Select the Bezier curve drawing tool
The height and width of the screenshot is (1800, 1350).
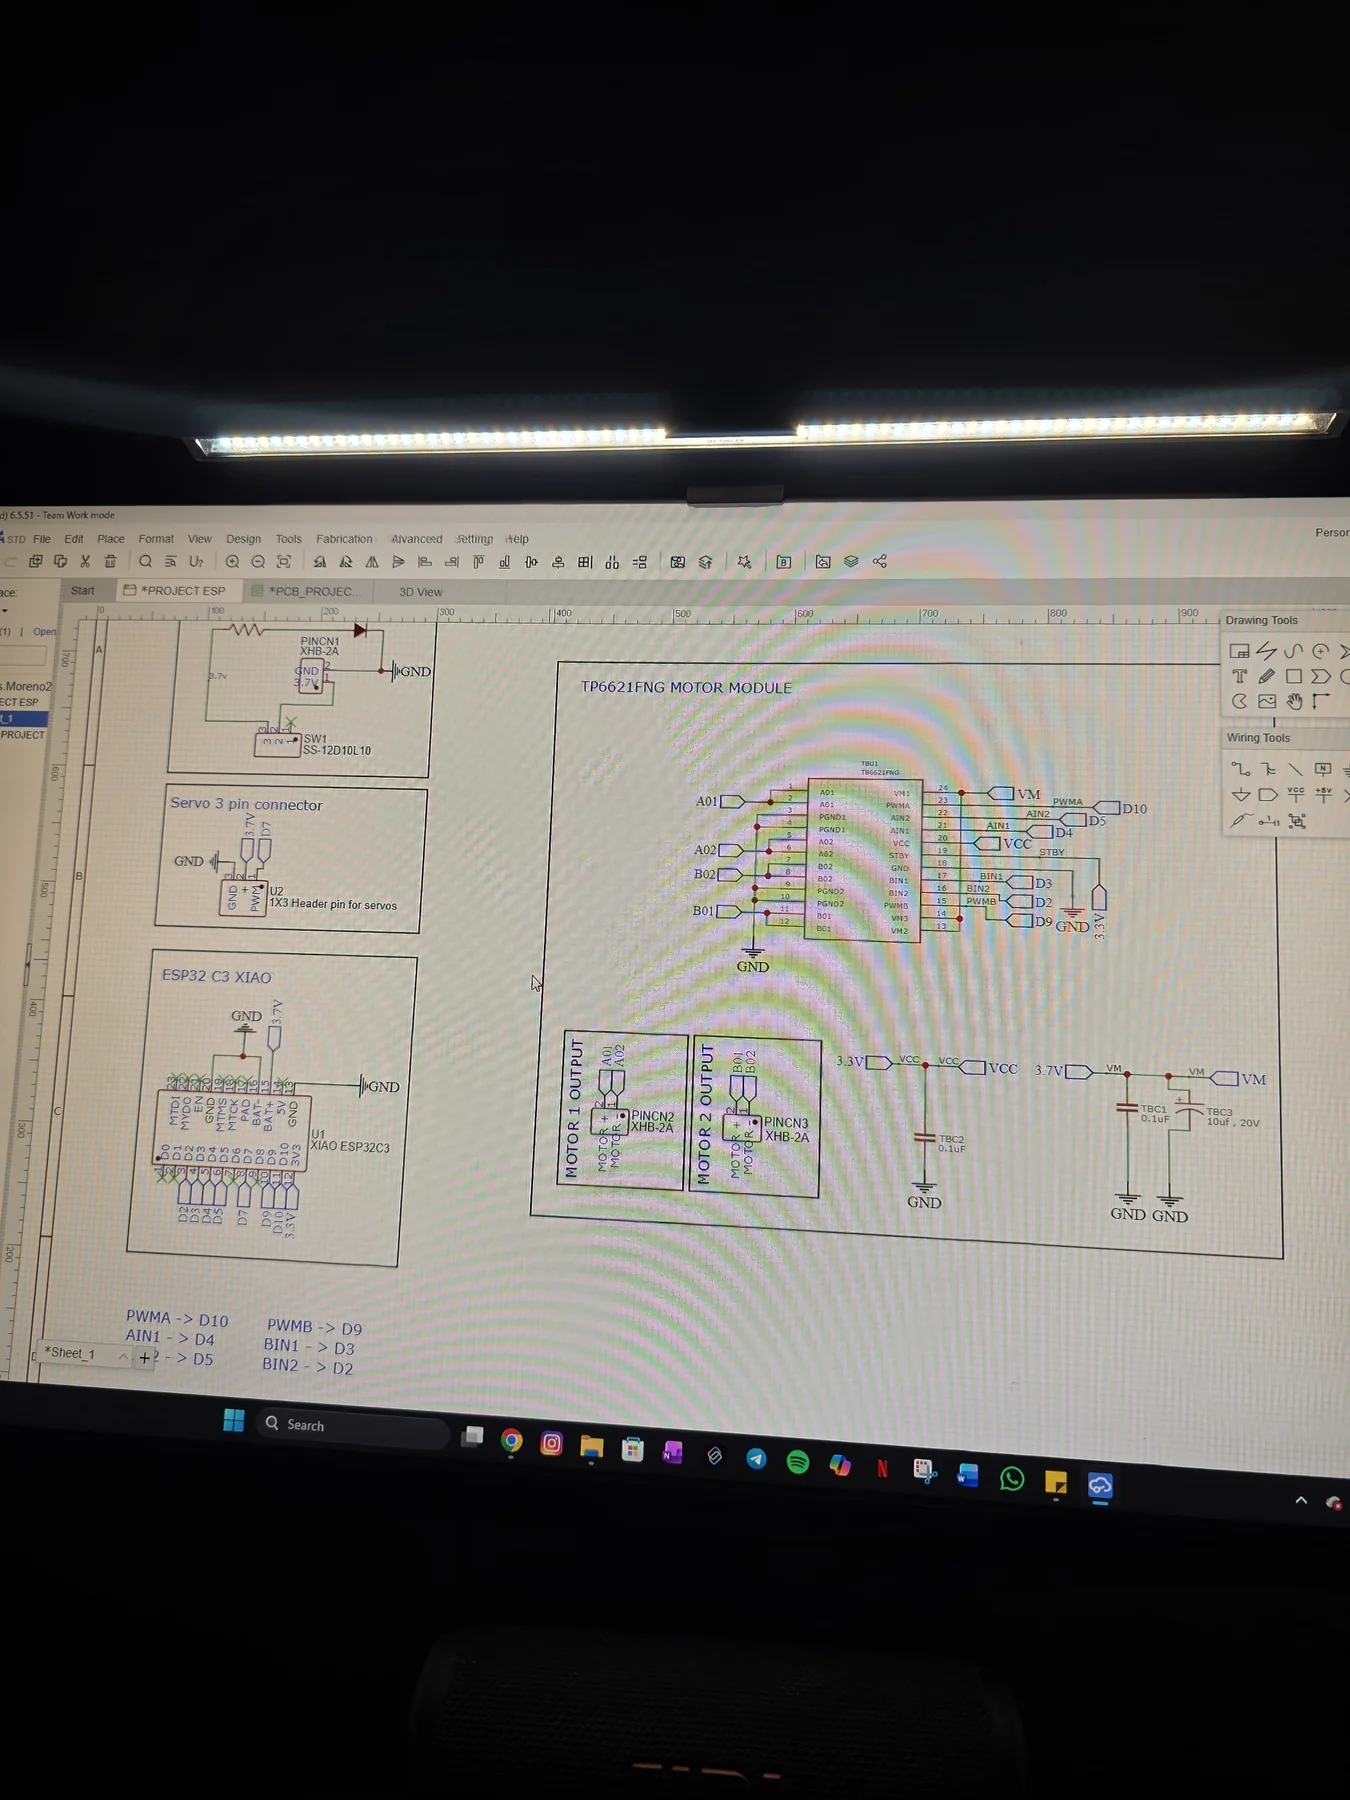tap(1294, 651)
